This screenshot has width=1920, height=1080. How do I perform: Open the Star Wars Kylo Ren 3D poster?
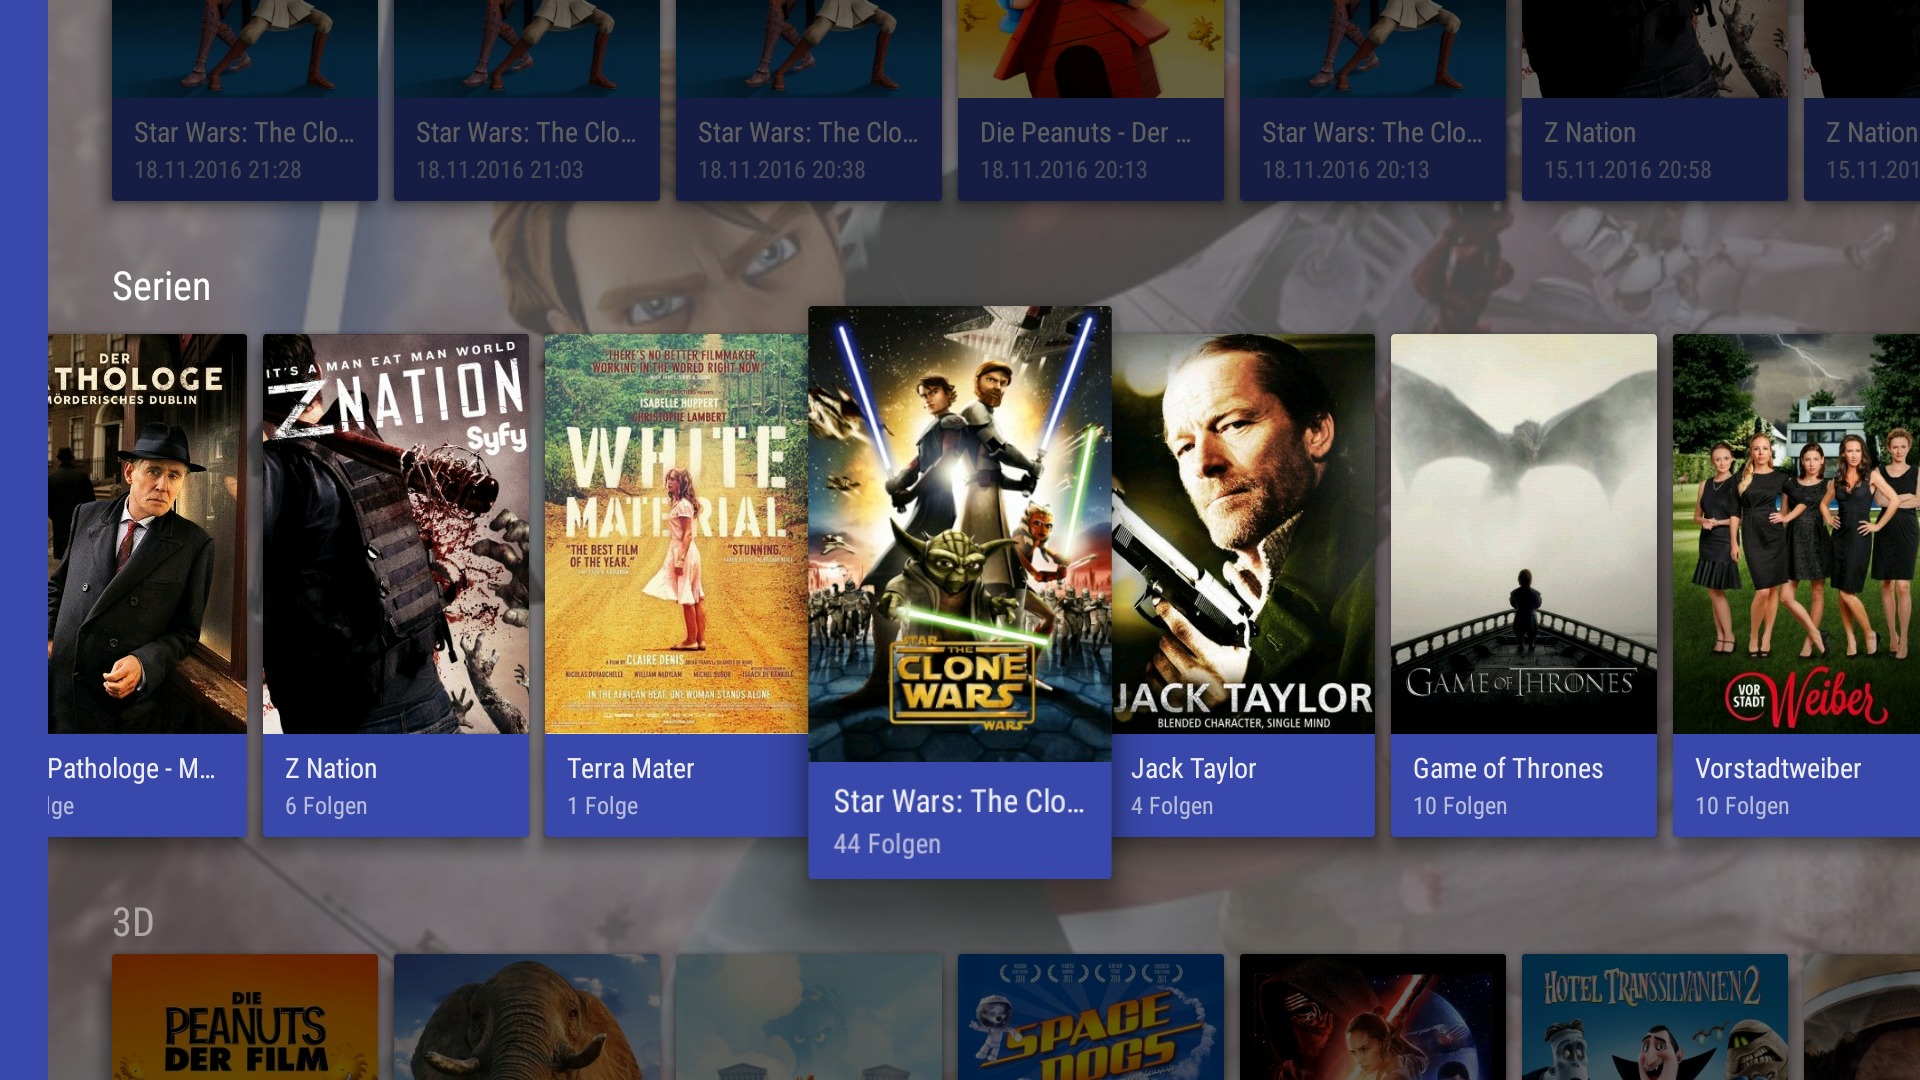[1372, 1018]
